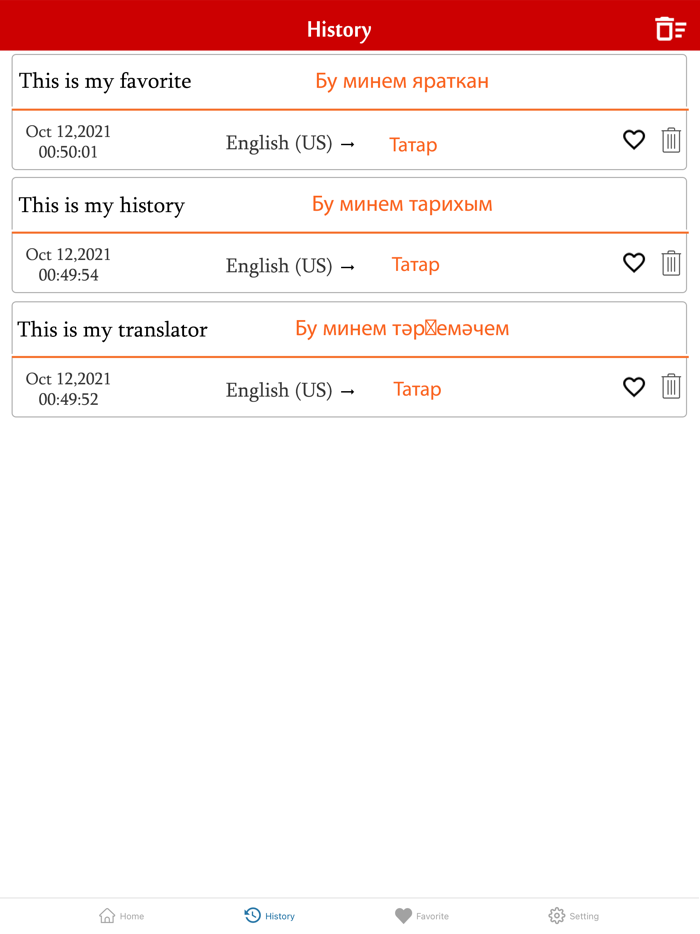Image resolution: width=700 pixels, height=934 pixels.
Task: Toggle the heart on the translator entry
Action: pos(633,387)
